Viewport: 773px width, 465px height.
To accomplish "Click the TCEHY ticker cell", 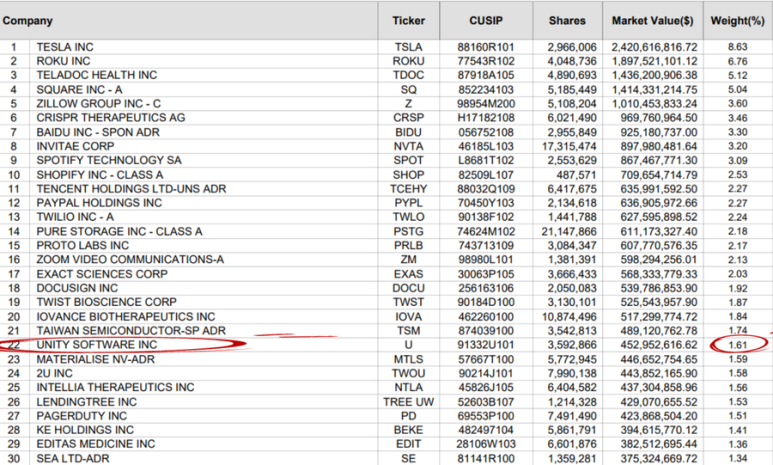I will tap(408, 189).
